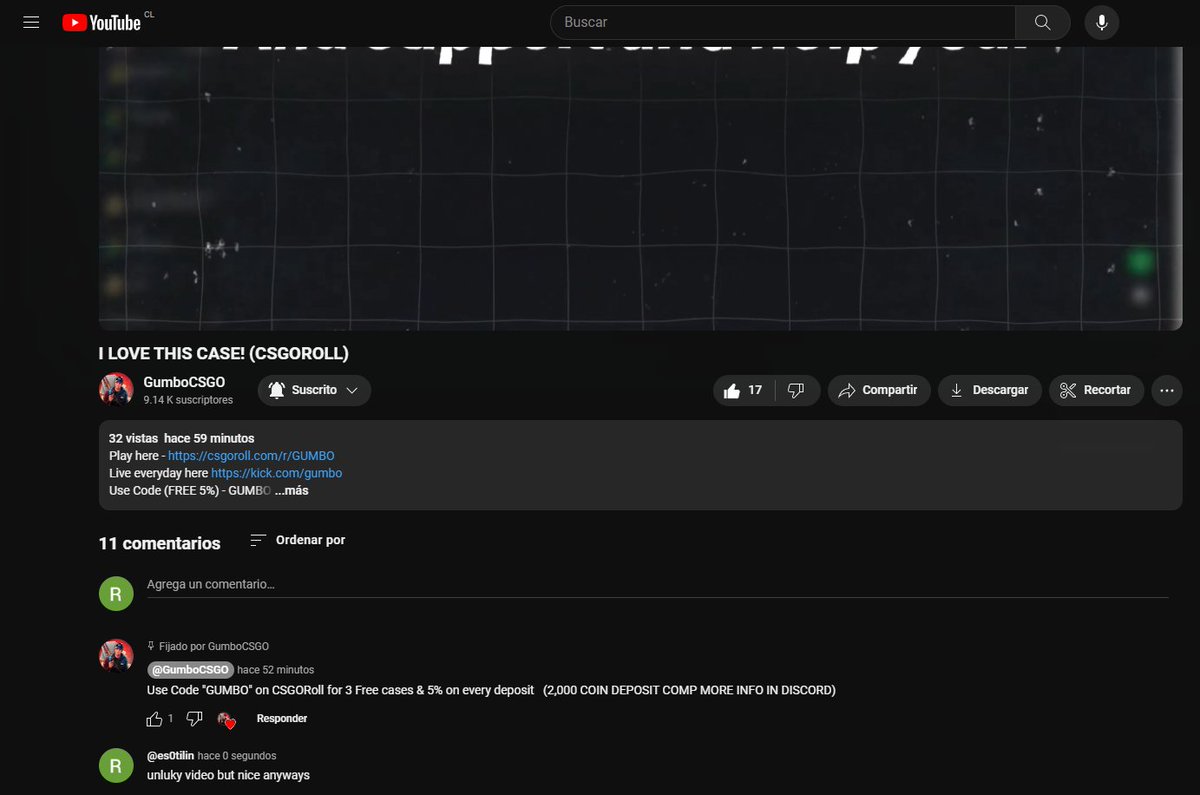Click 32 vistas hace 59 minutos text

coord(181,438)
